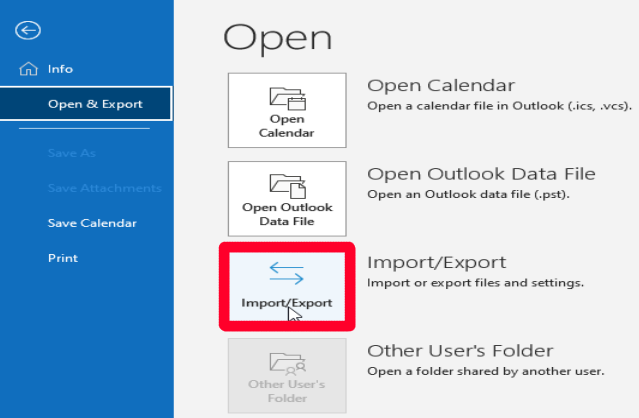Click the back arrow icon

[x=28, y=30]
